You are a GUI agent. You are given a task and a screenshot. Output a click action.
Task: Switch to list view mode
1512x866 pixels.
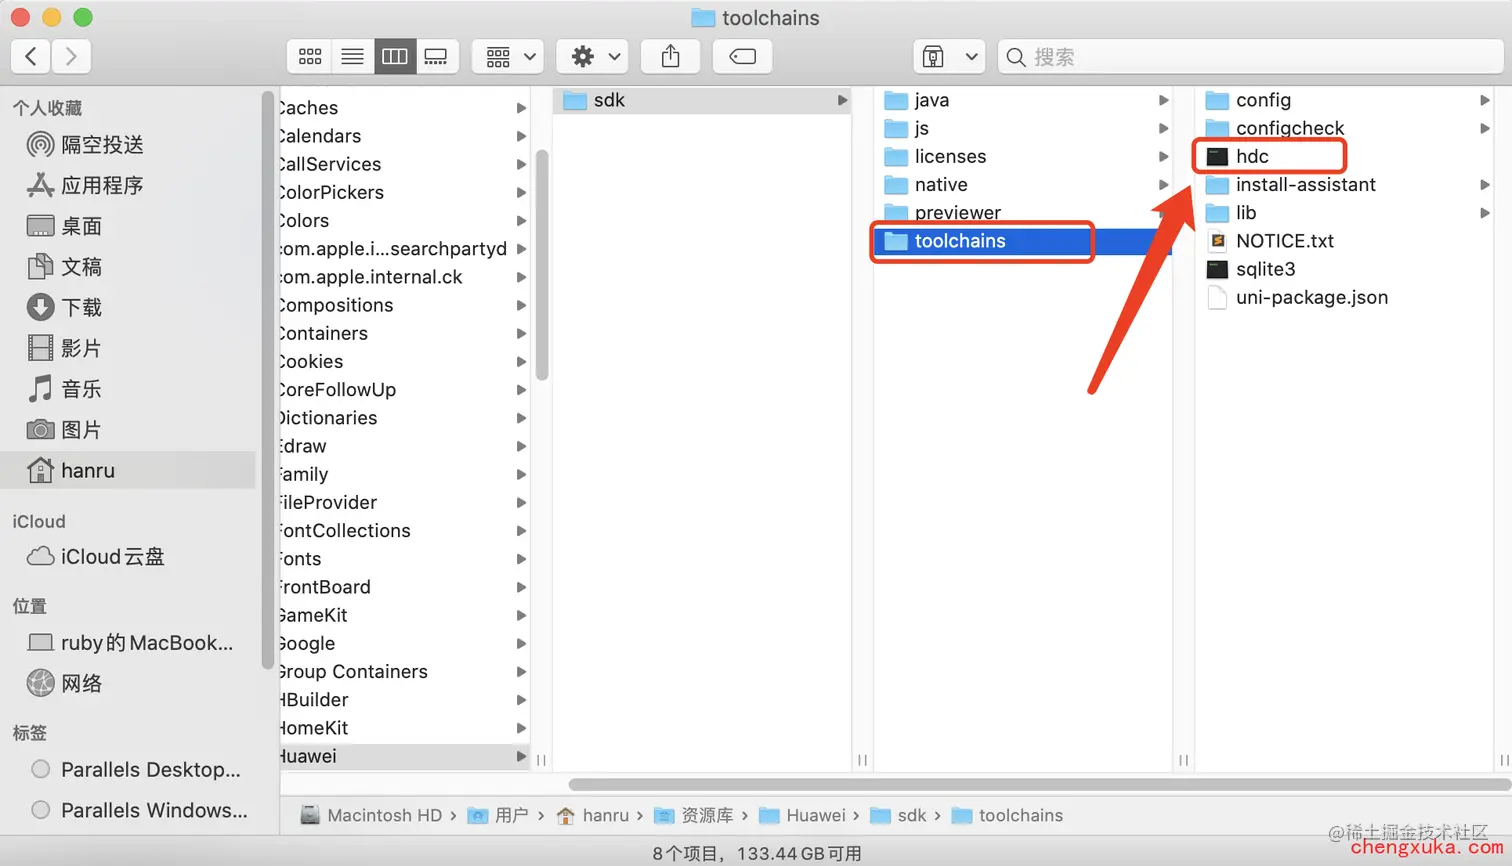tap(352, 56)
